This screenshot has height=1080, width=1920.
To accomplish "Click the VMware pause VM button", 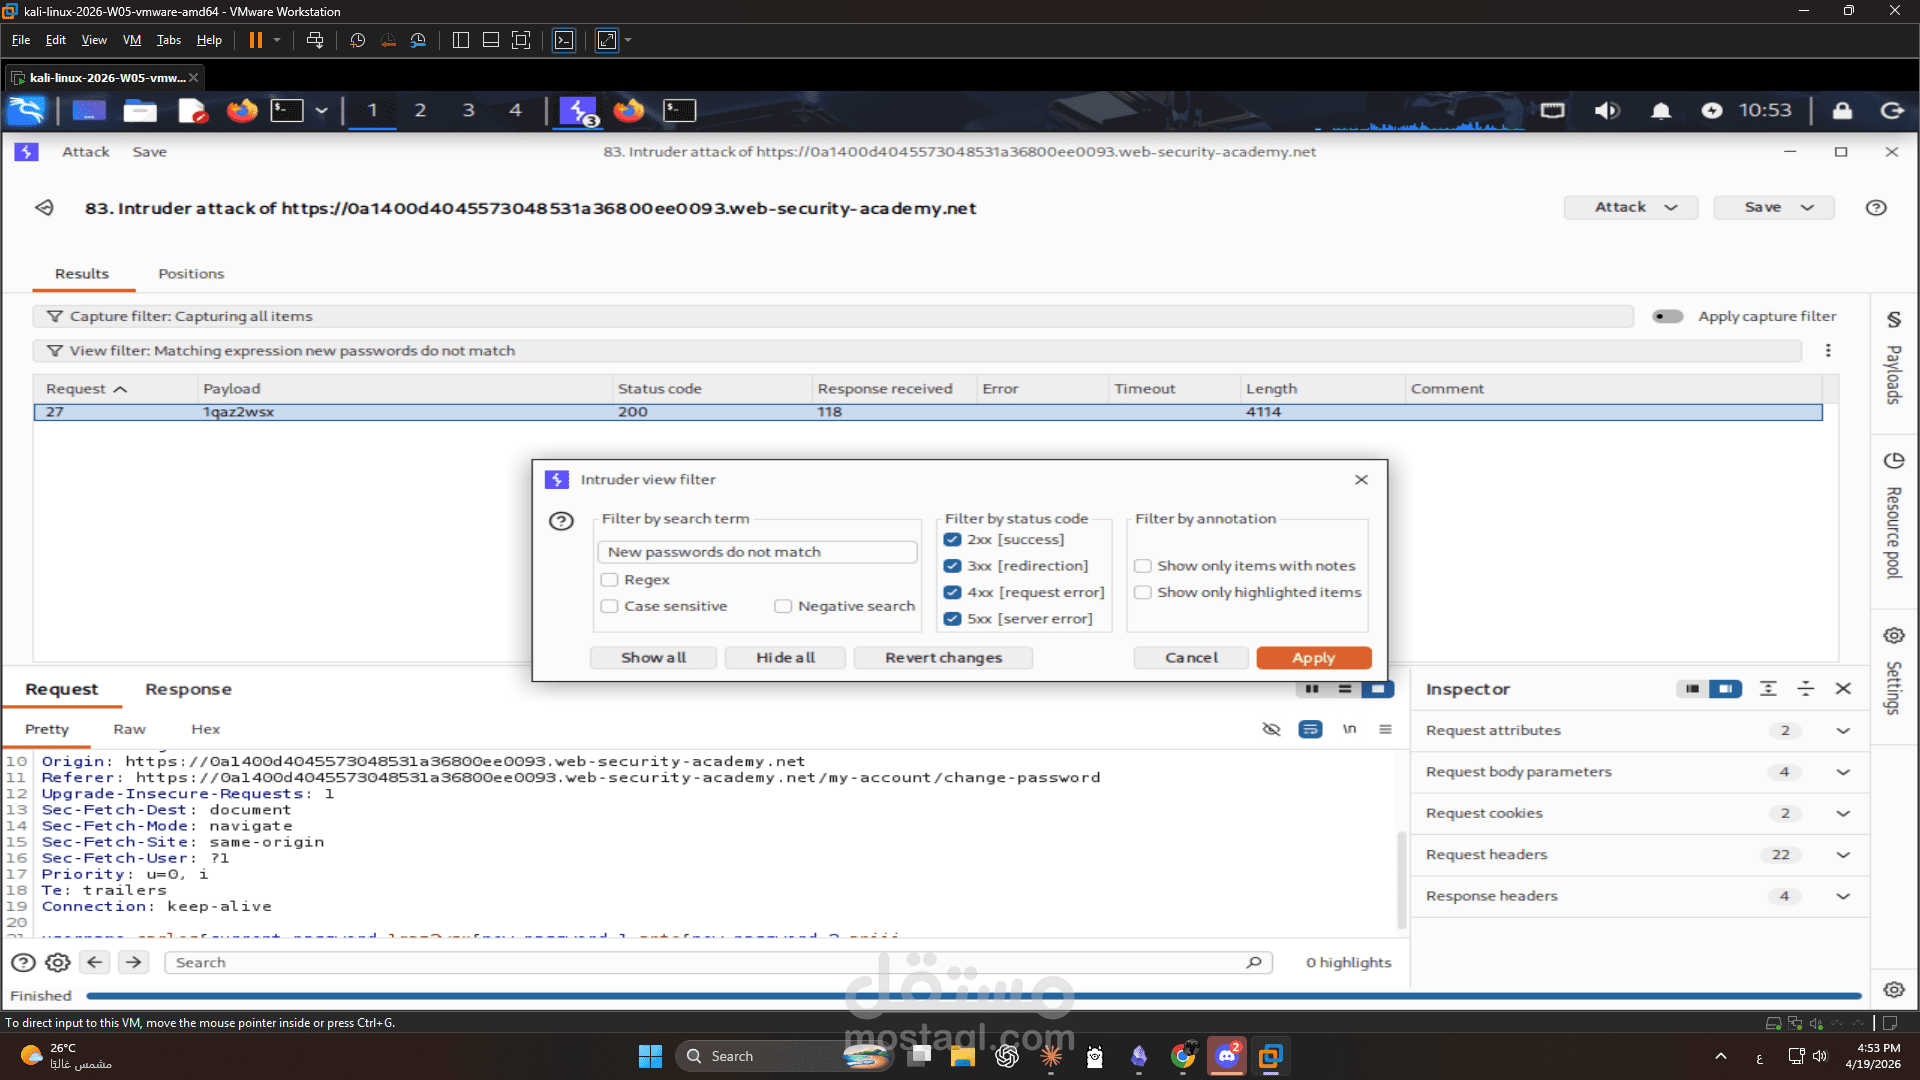I will (255, 40).
